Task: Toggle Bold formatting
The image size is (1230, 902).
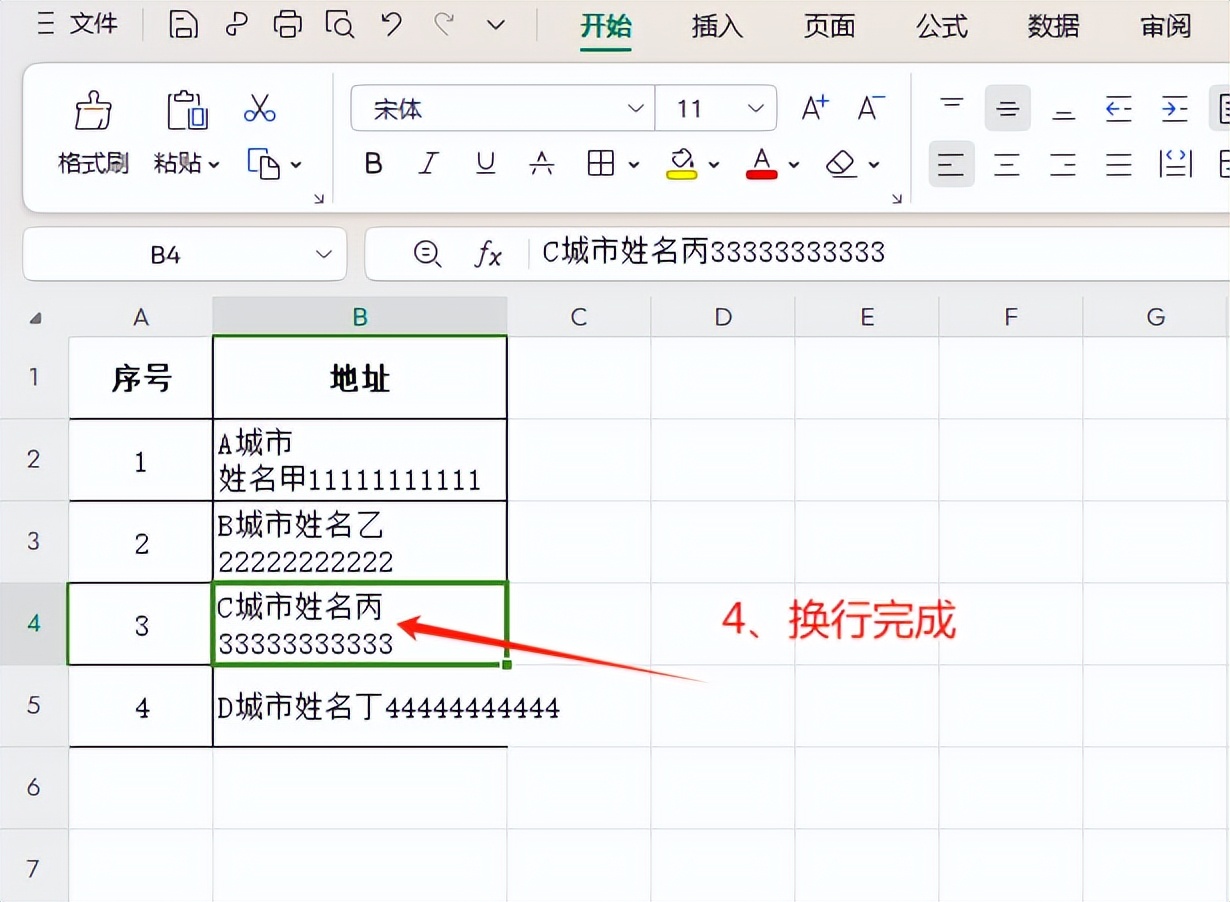Action: point(374,164)
